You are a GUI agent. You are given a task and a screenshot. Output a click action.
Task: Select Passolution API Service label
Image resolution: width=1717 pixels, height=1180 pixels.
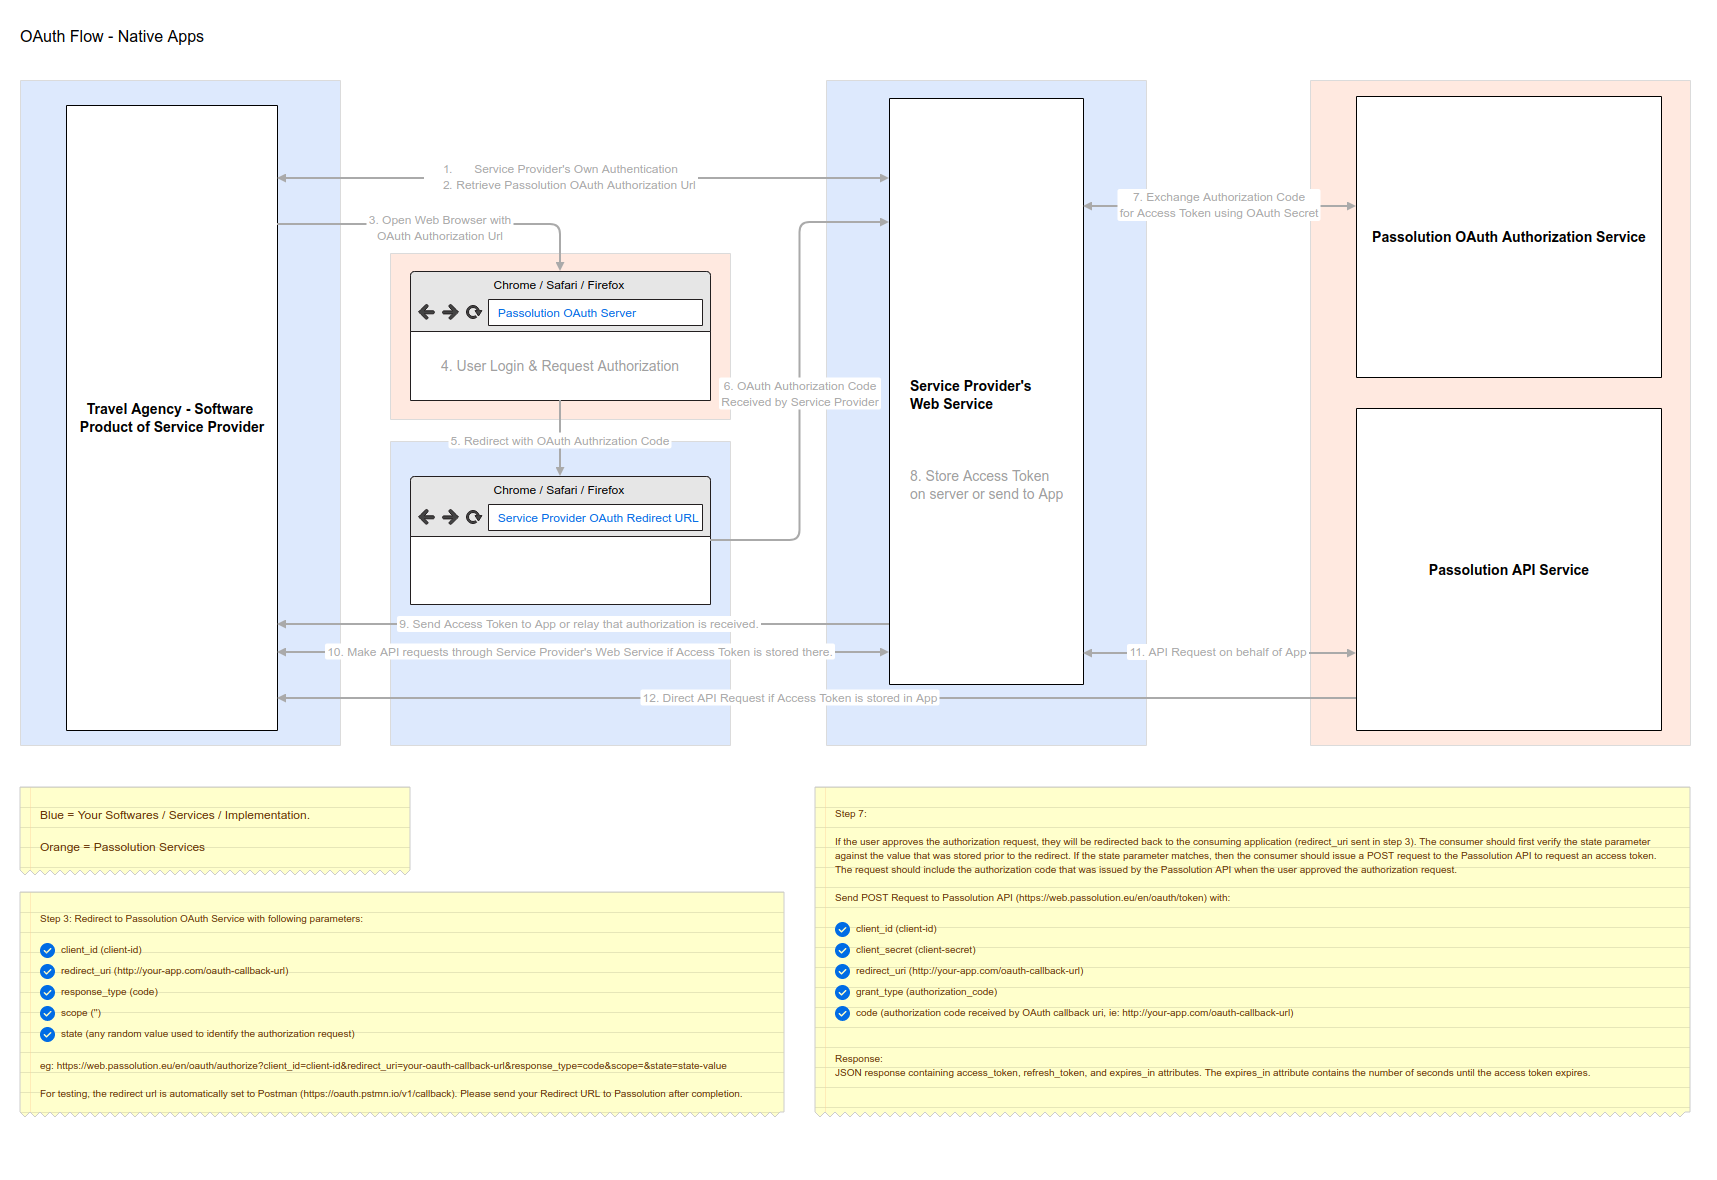click(x=1508, y=570)
